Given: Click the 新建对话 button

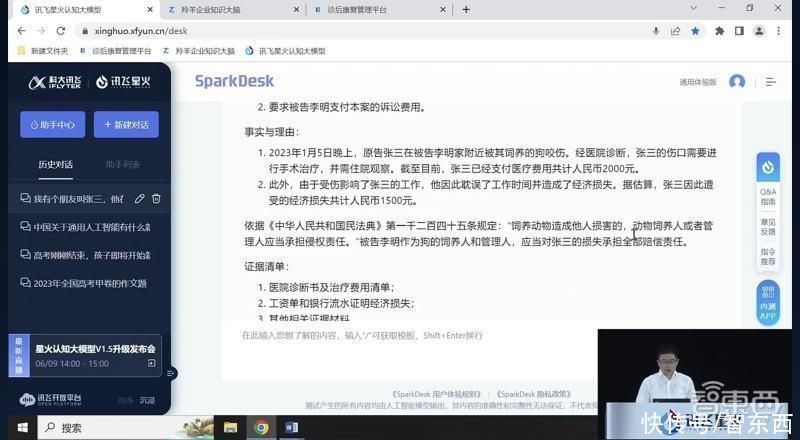Looking at the screenshot, I should 127,125.
